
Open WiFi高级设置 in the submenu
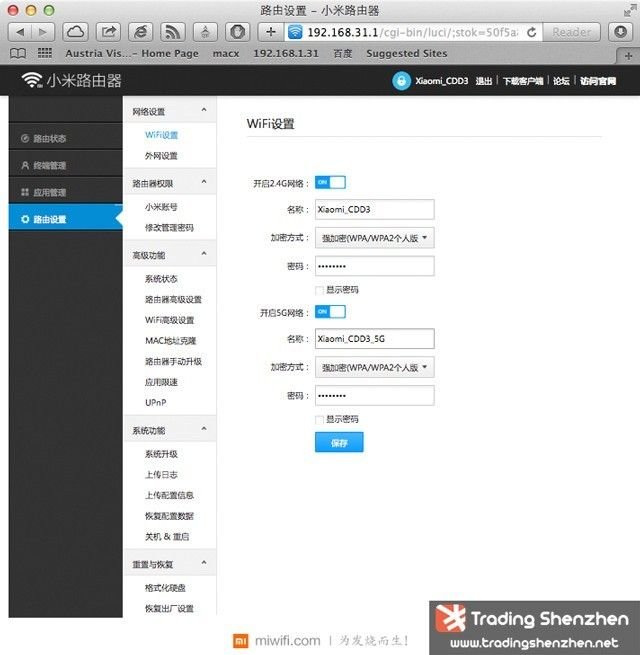[170, 320]
